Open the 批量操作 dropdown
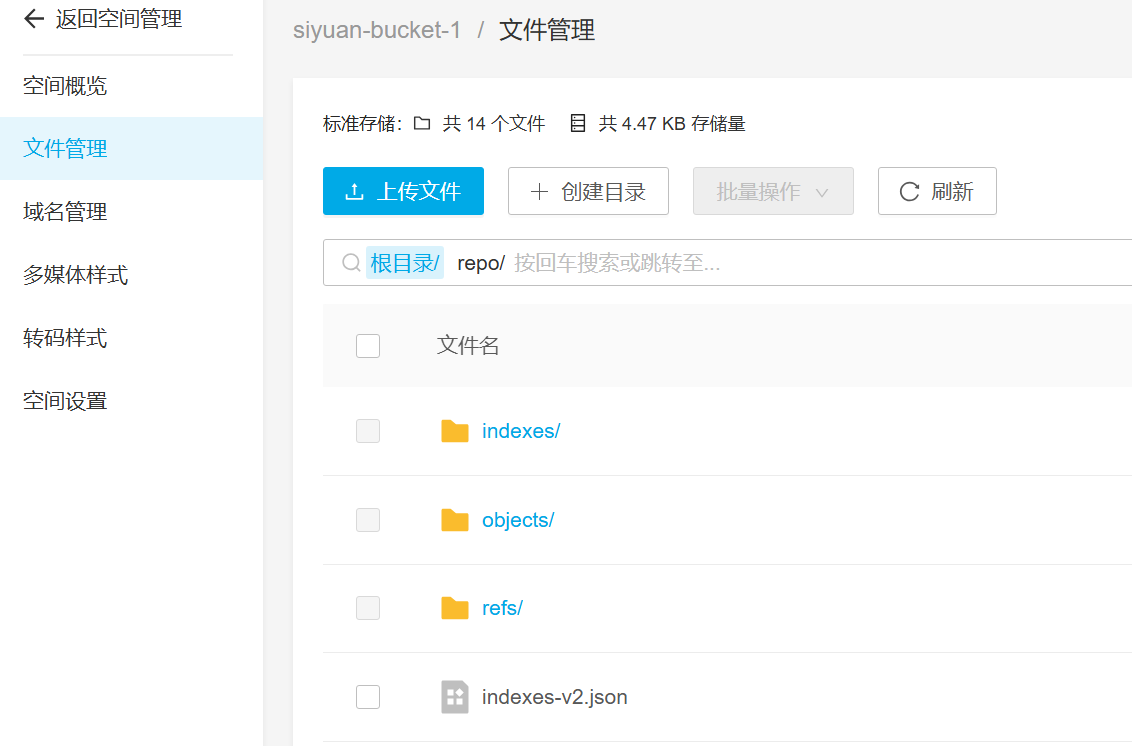 [x=773, y=191]
